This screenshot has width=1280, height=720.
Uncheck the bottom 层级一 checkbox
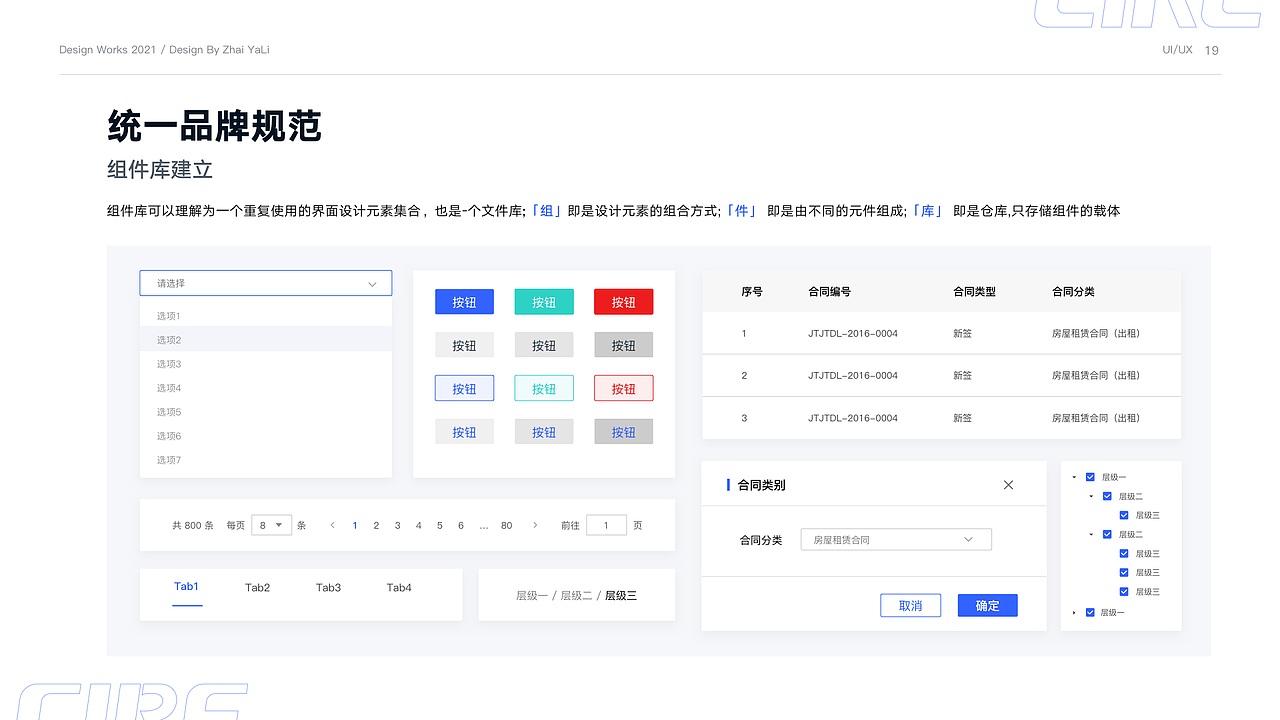pos(1090,612)
